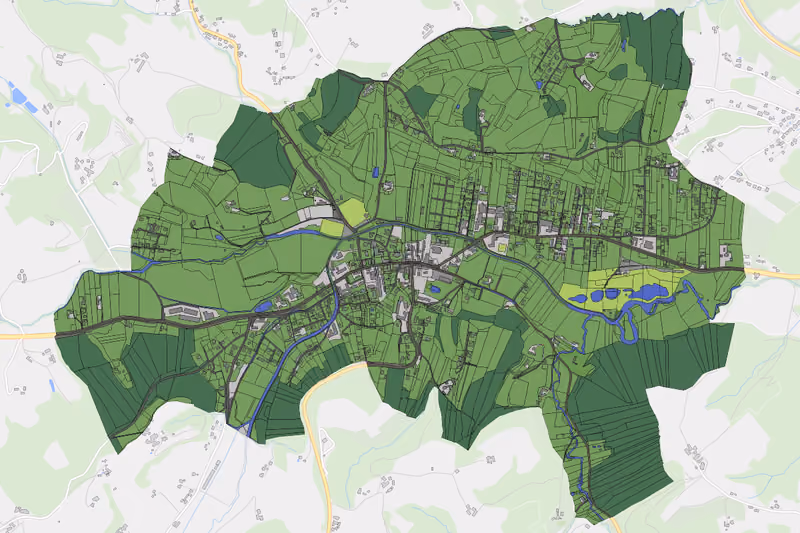
Task: Click the dark green forest block in the top right corner
Action: coord(656,48)
